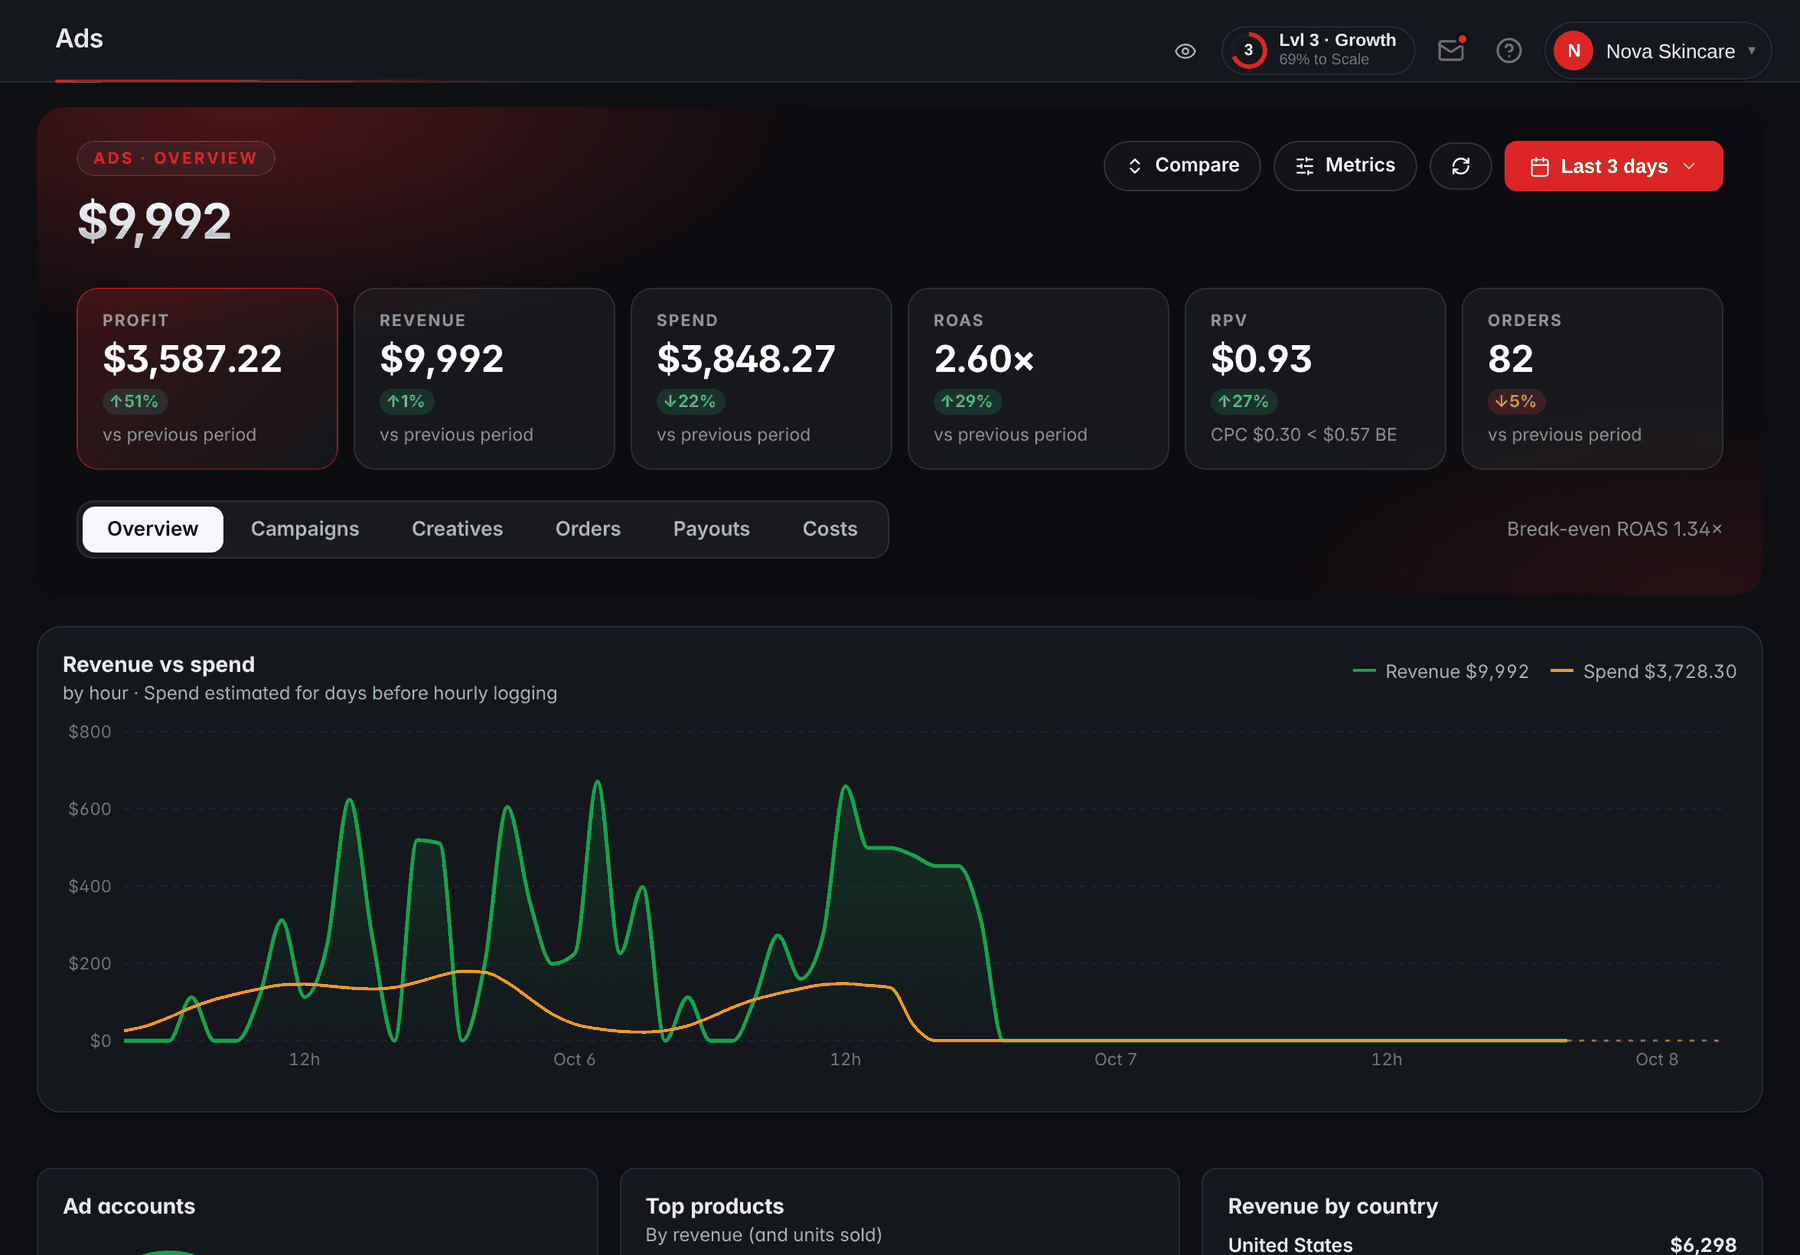The image size is (1800, 1255).
Task: Click the Oct 7 chart axis label
Action: tap(1115, 1060)
